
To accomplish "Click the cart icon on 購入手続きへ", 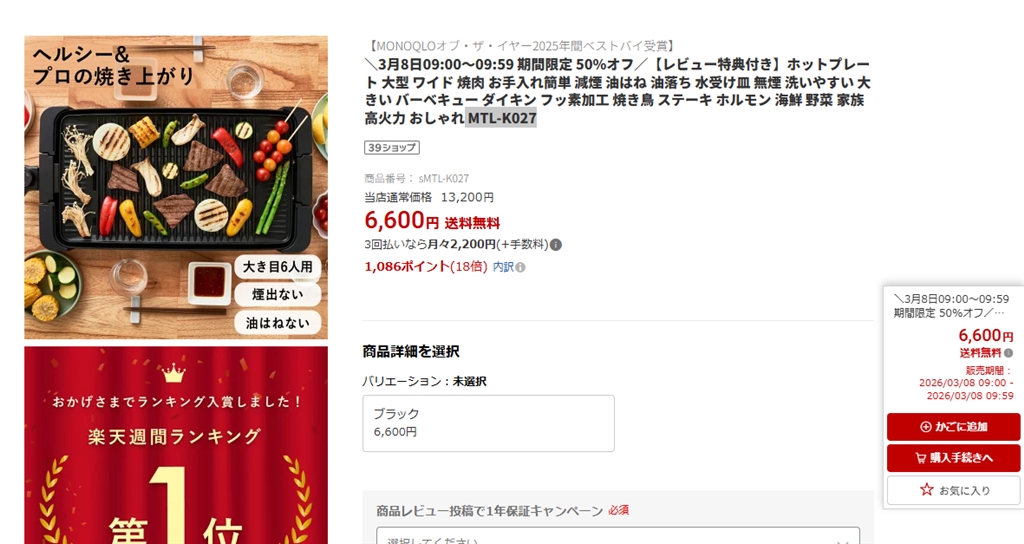I will click(x=920, y=458).
